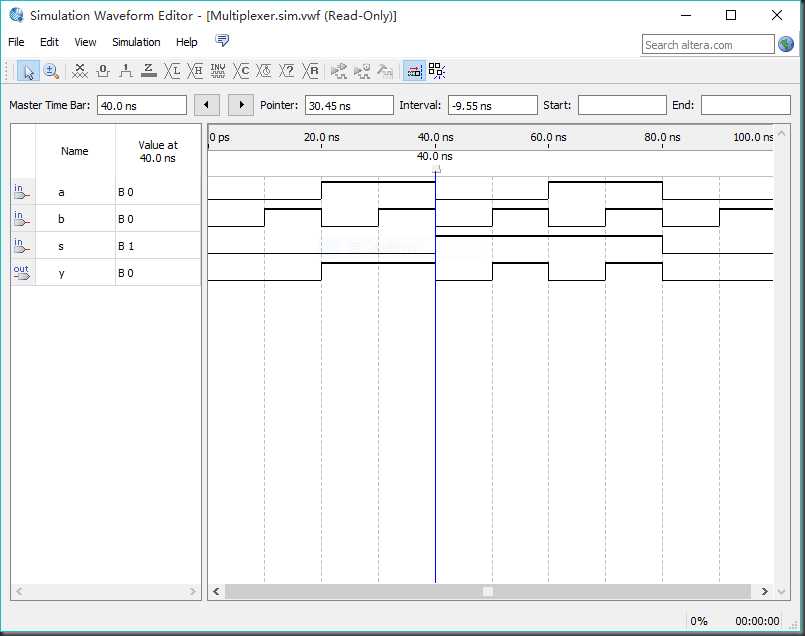Generate ModelSim testbench and script
Image resolution: width=805 pixels, height=636 pixels.
click(385, 71)
